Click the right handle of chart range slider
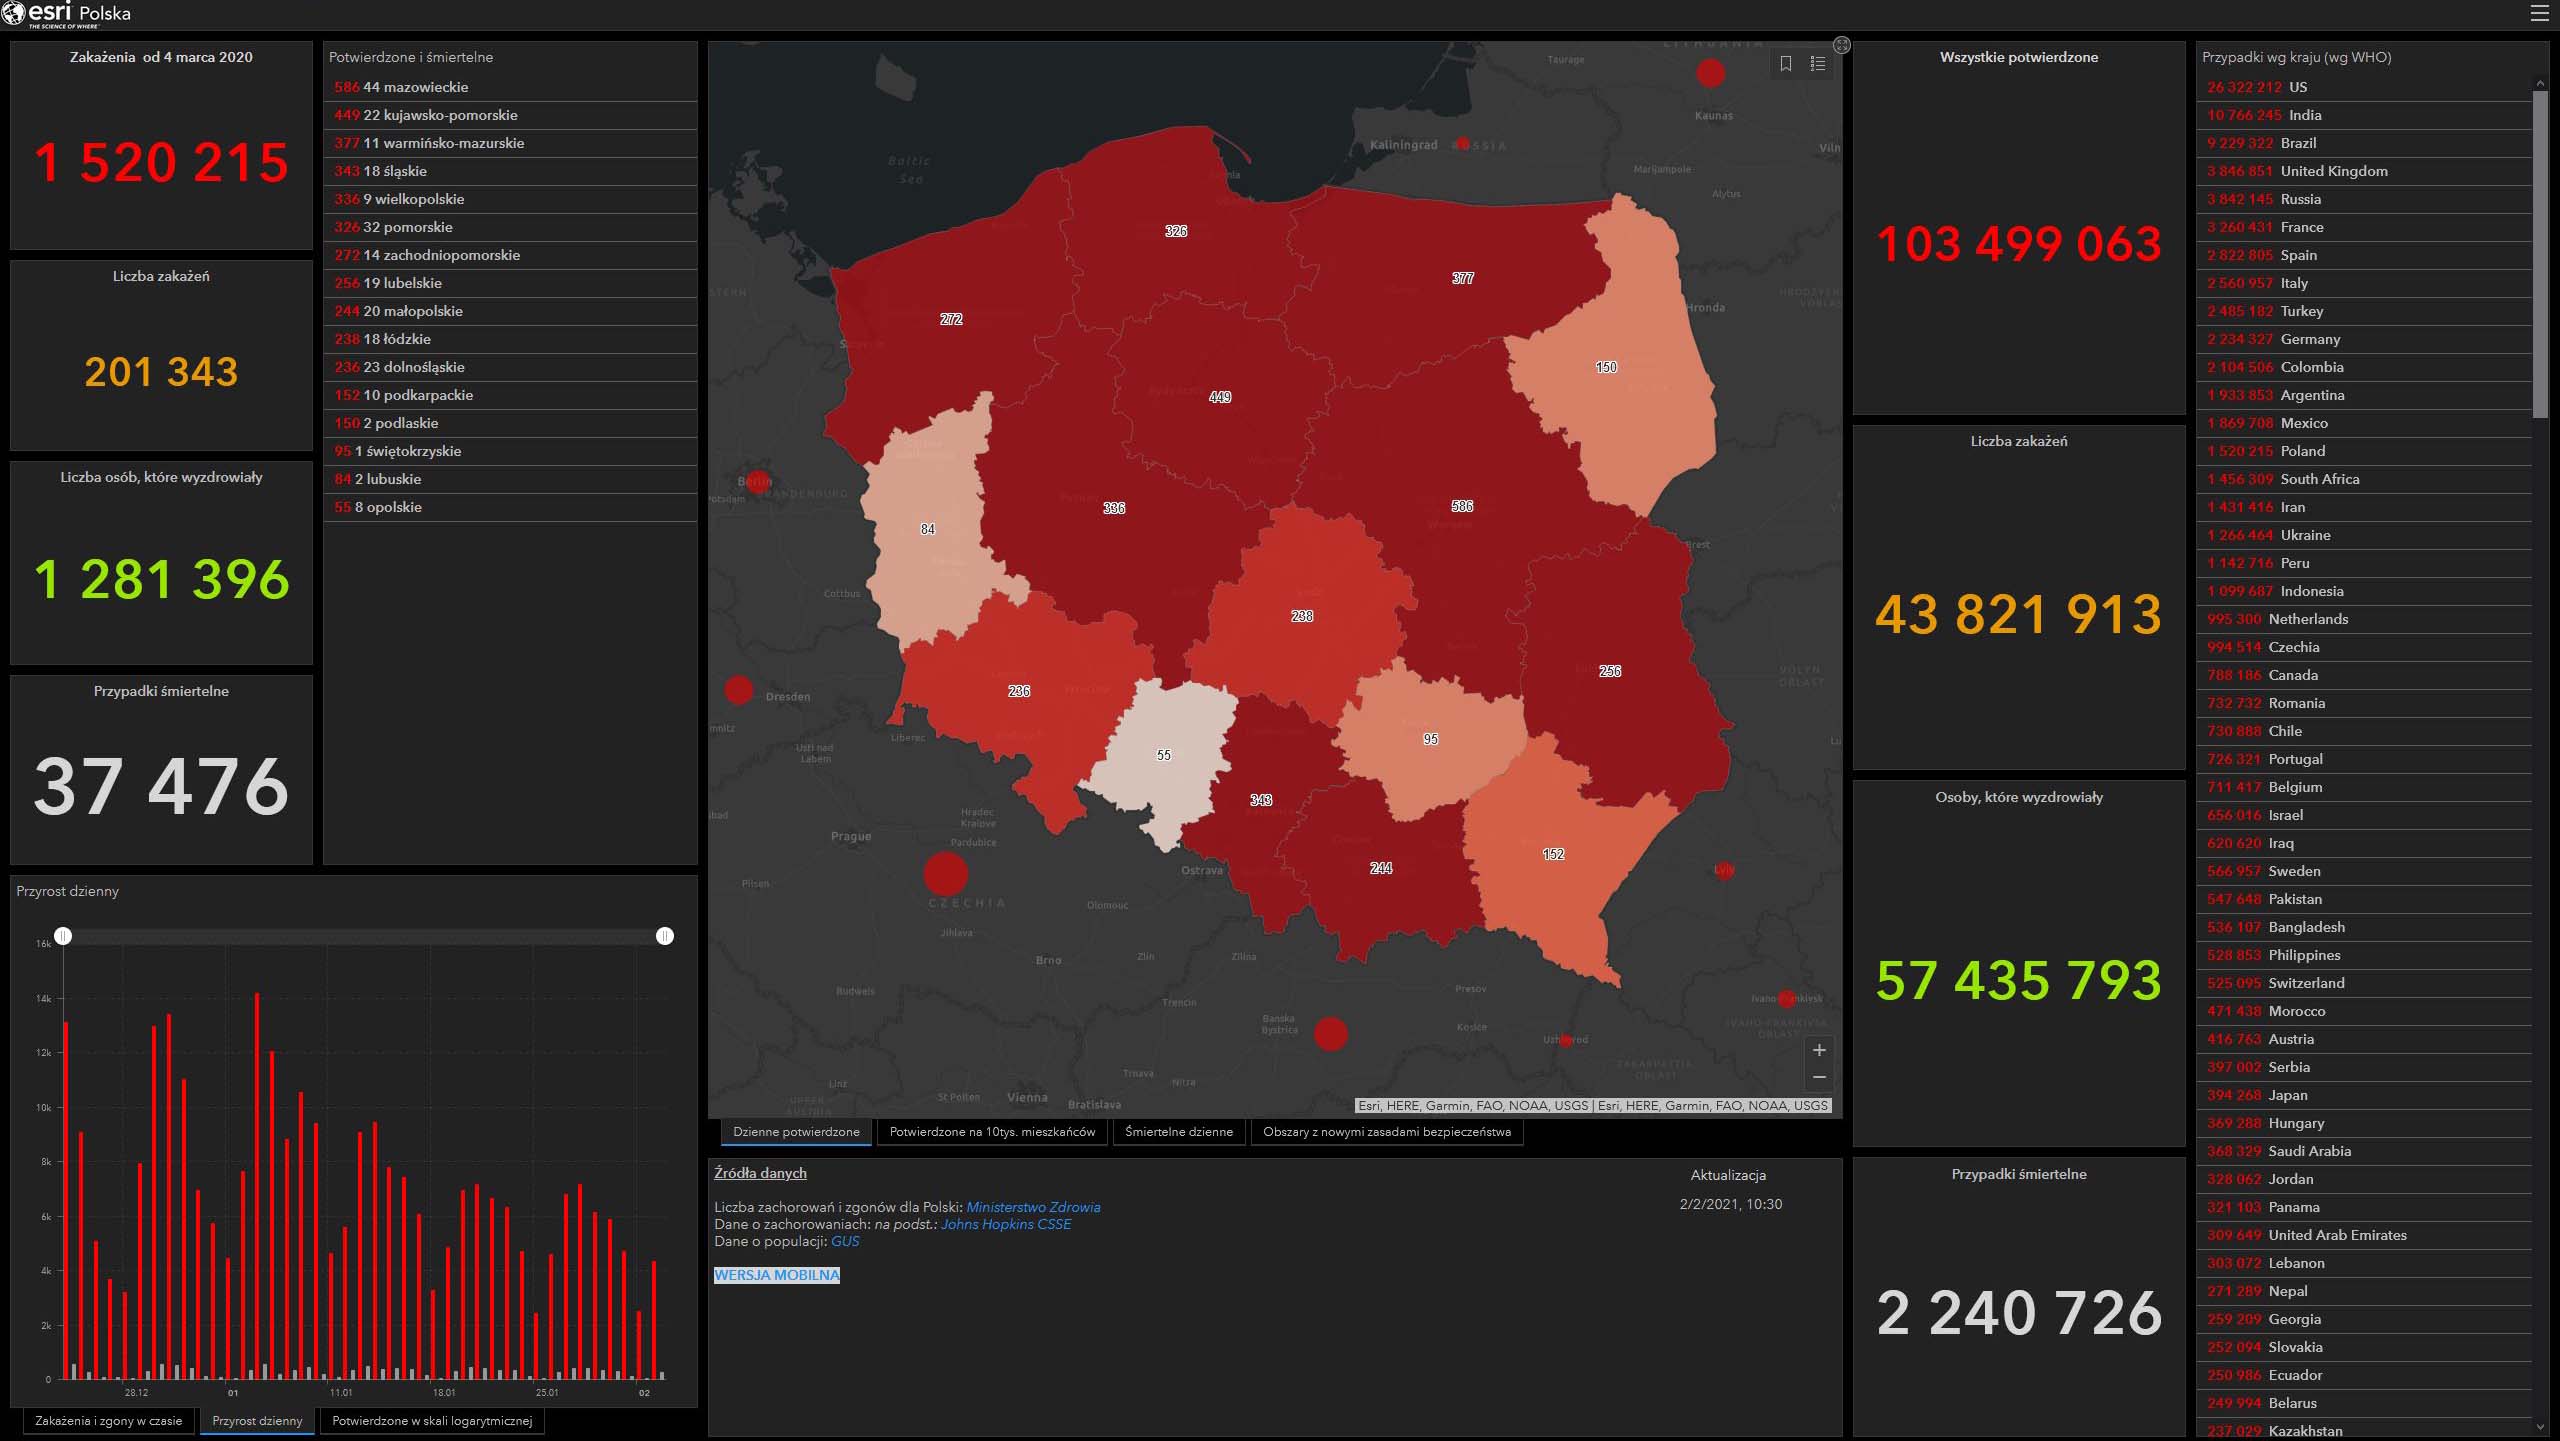This screenshot has width=2560, height=1441. [665, 936]
